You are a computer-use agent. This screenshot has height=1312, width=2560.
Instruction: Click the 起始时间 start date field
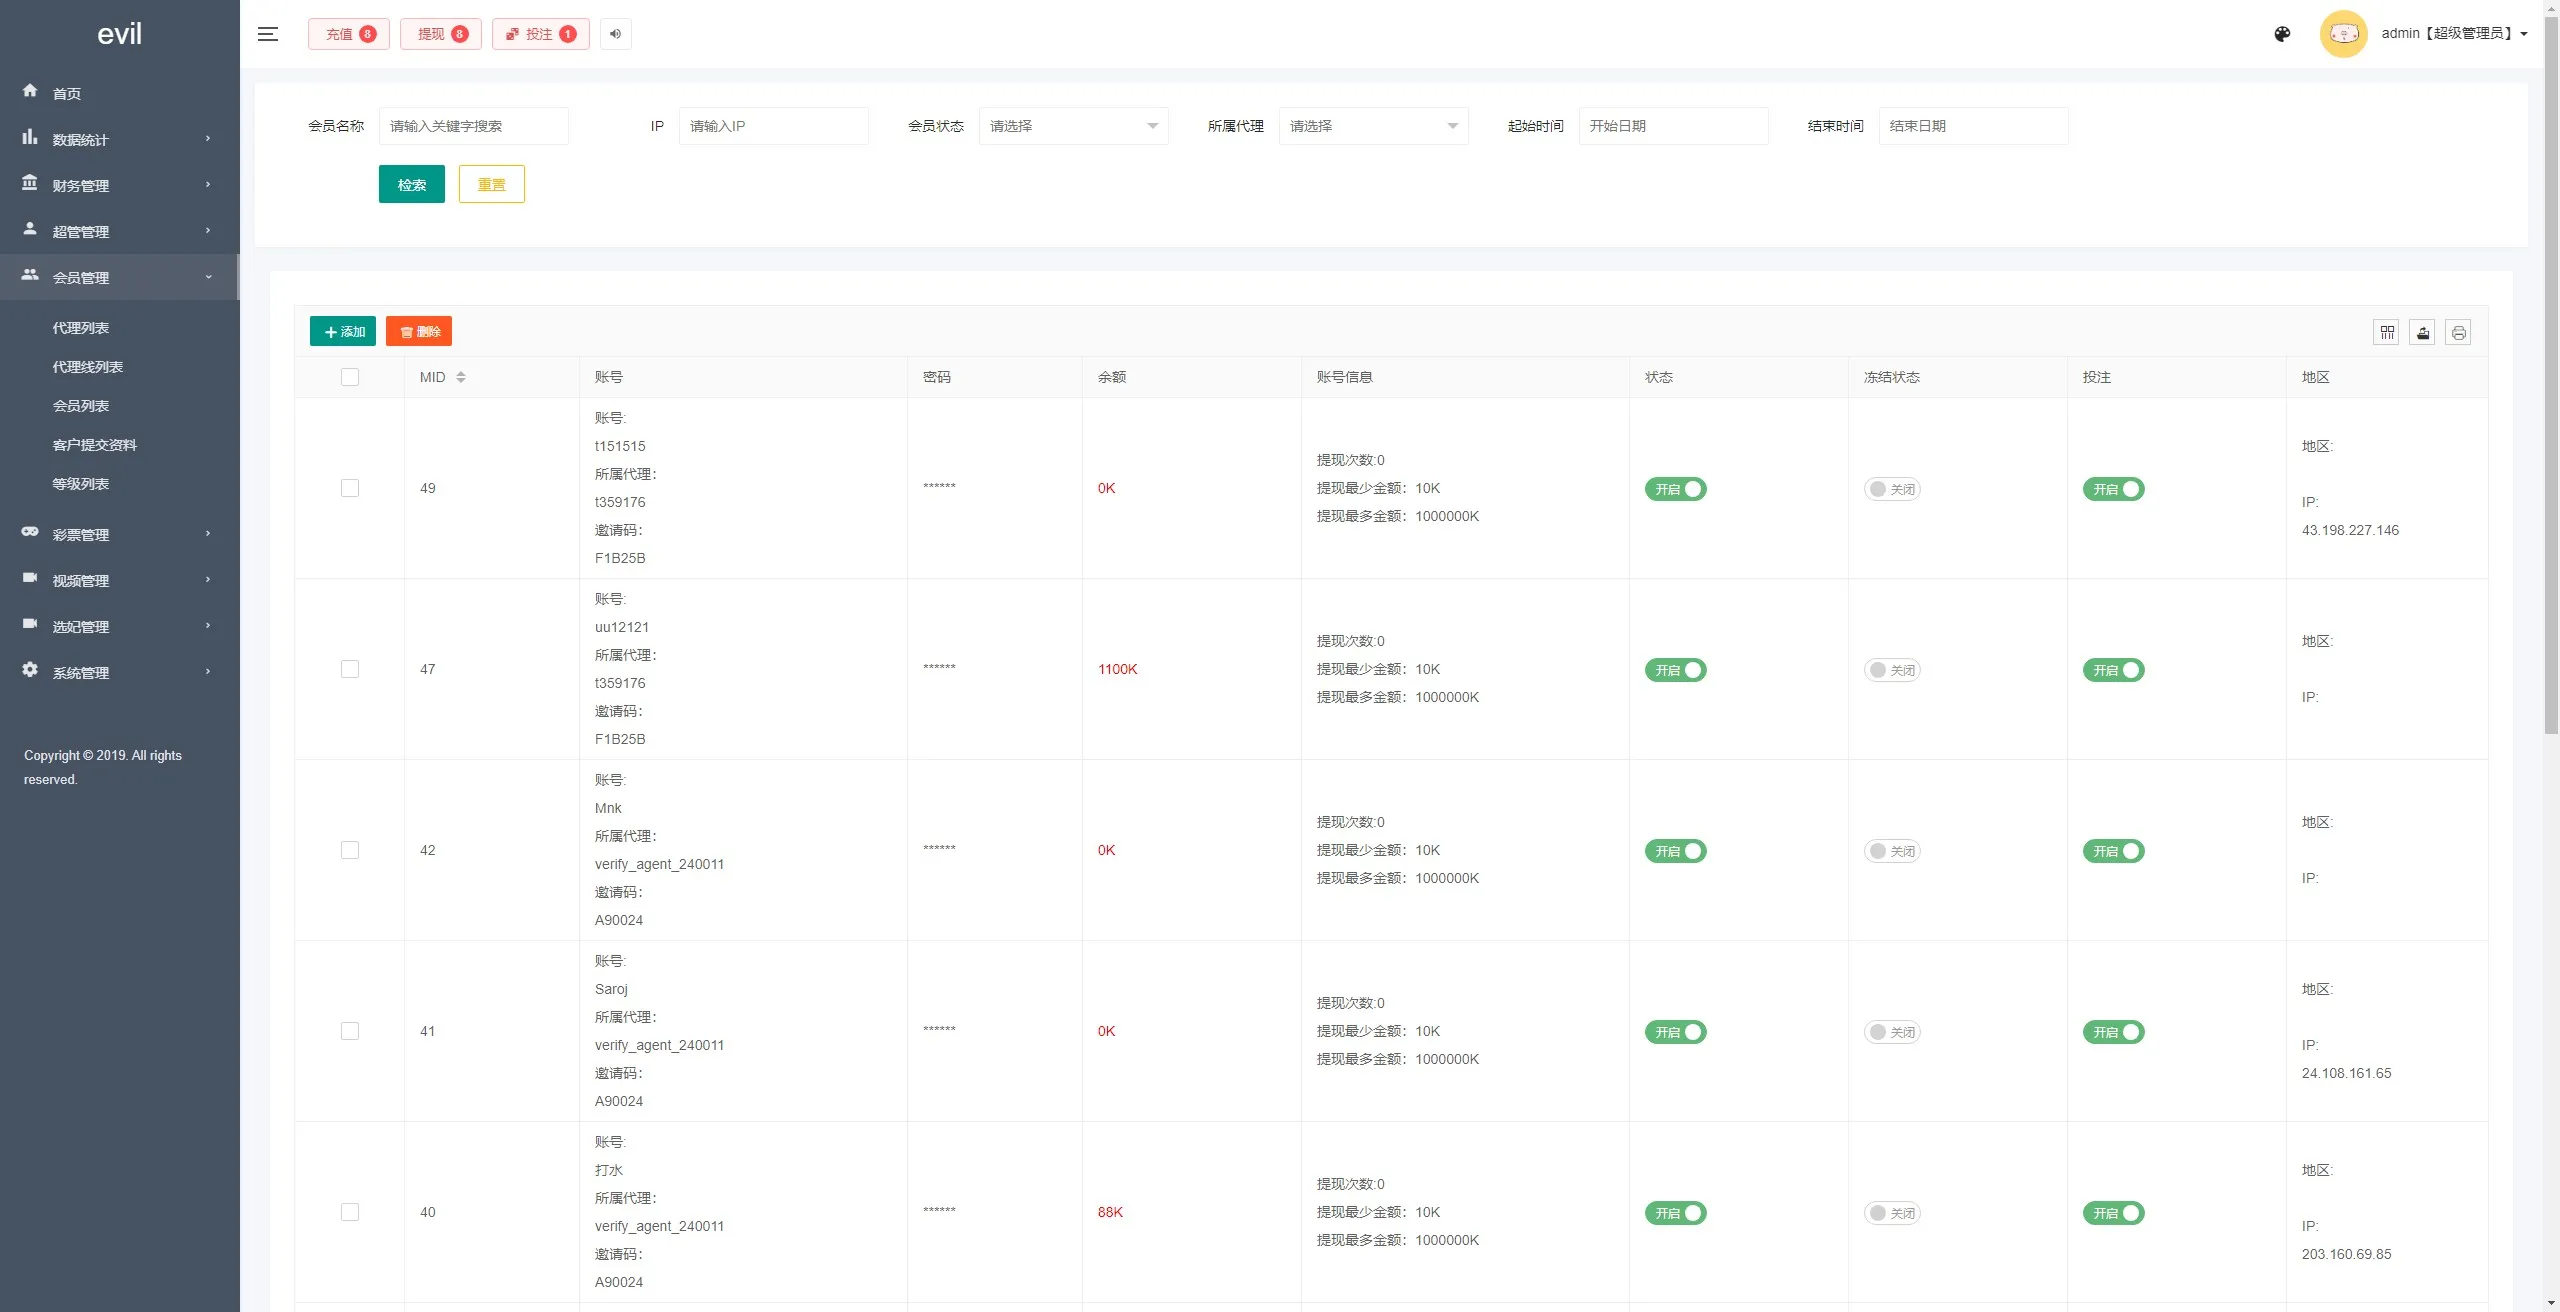(1673, 126)
